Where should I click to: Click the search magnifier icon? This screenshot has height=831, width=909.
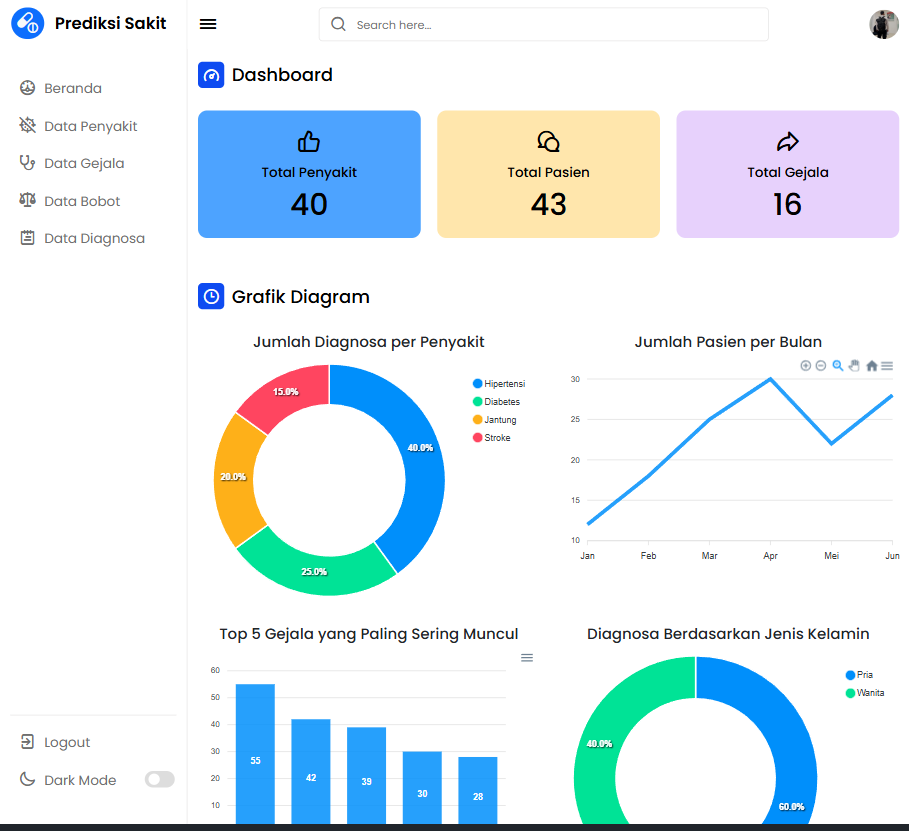click(338, 24)
